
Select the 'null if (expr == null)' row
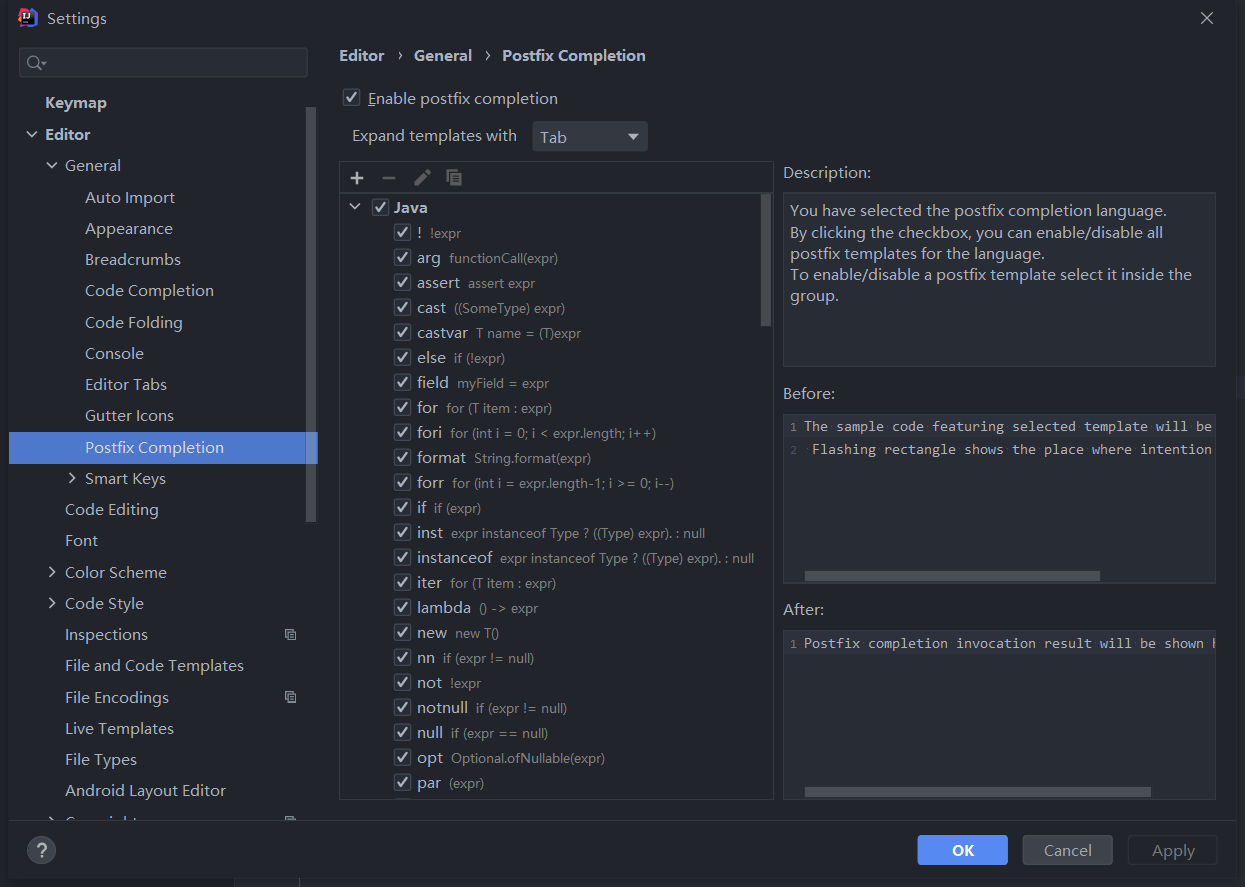pos(556,733)
